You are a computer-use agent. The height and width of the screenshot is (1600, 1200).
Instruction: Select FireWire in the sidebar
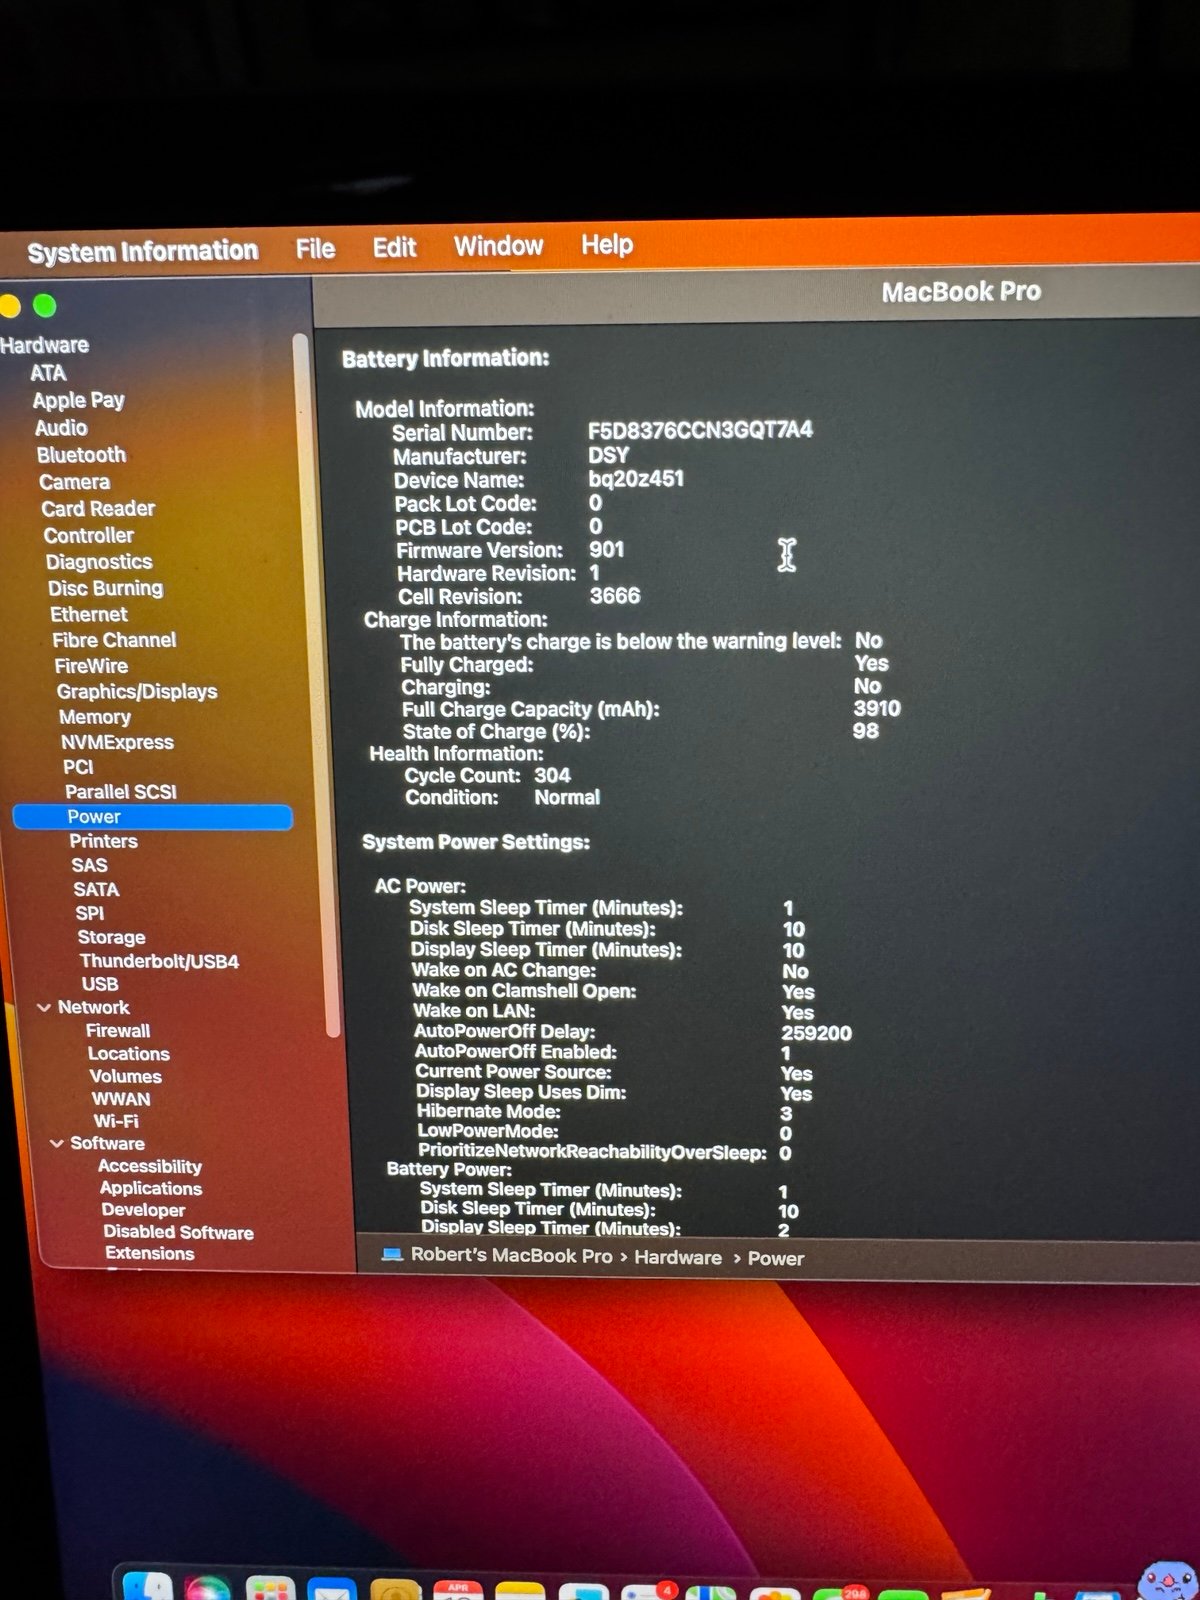91,666
